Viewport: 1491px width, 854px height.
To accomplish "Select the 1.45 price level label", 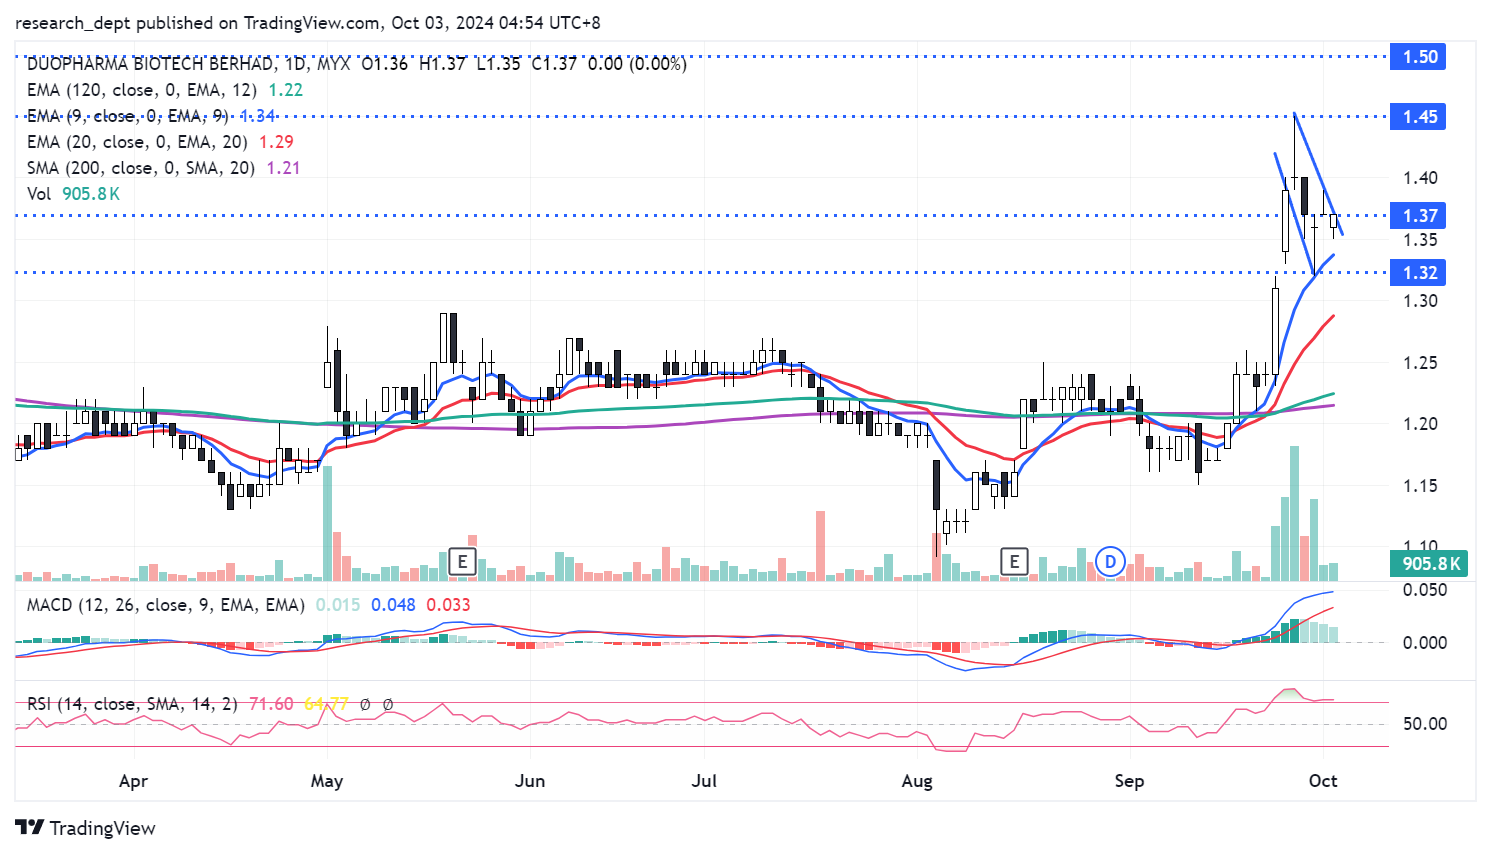I will point(1419,117).
